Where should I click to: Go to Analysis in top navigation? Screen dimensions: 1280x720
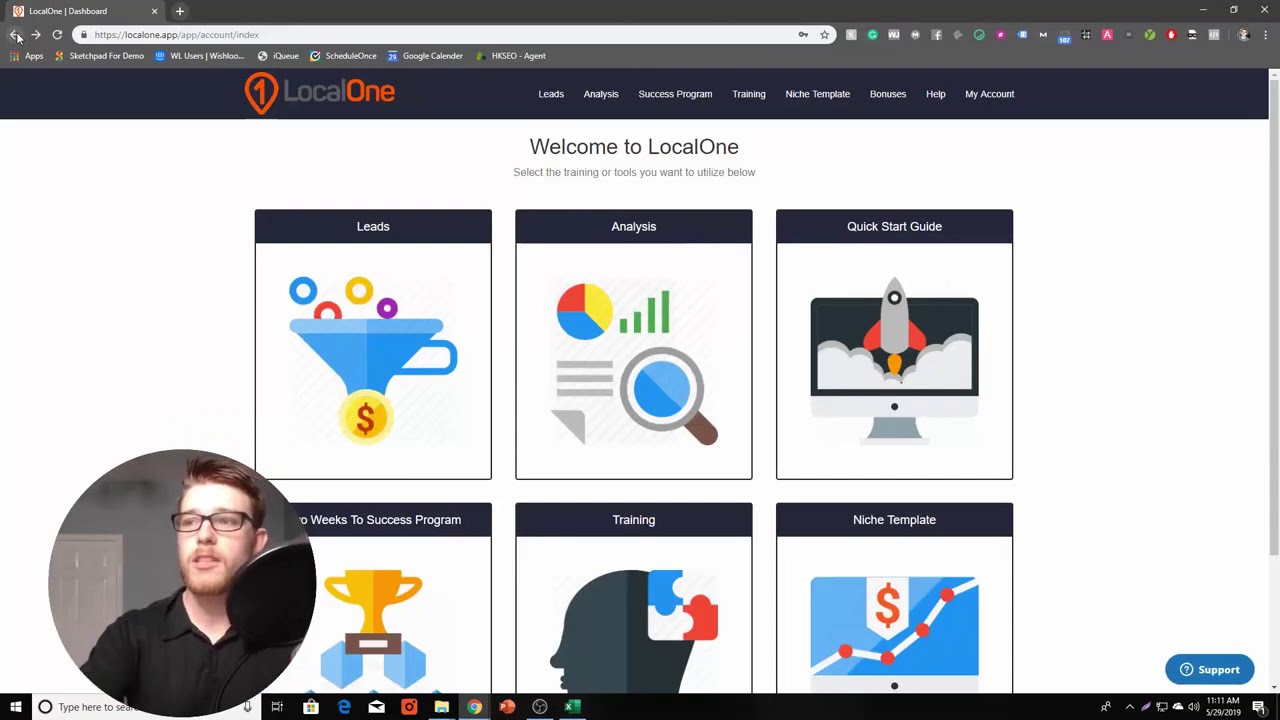coord(601,94)
